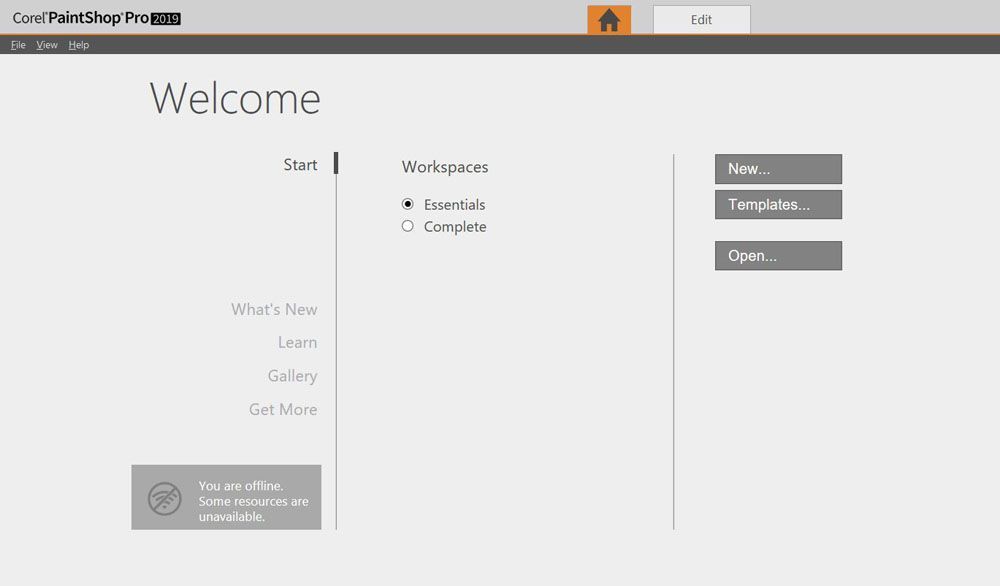Go to the Gallery section
Viewport: 1000px width, 586px height.
coord(292,376)
